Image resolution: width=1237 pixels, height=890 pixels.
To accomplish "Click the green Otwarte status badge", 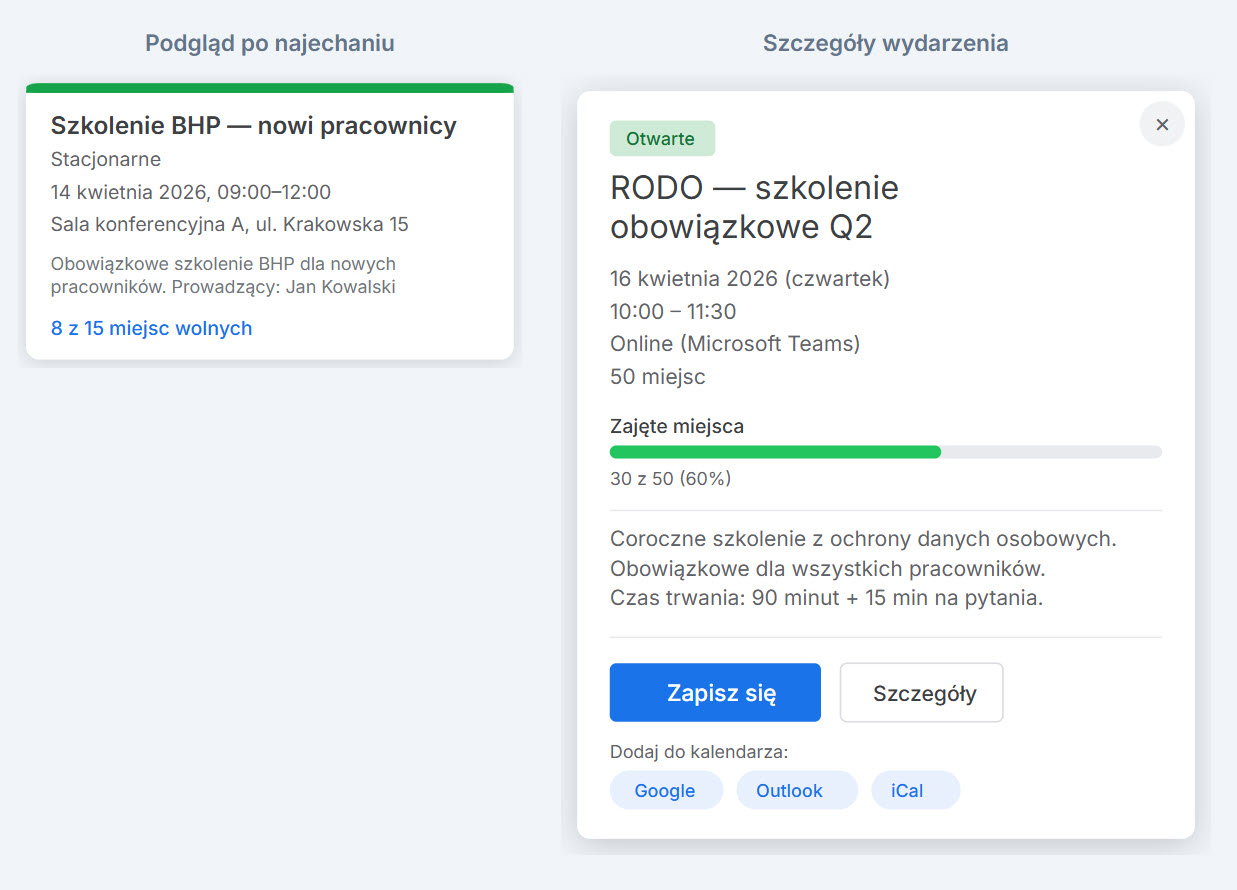I will pos(662,139).
